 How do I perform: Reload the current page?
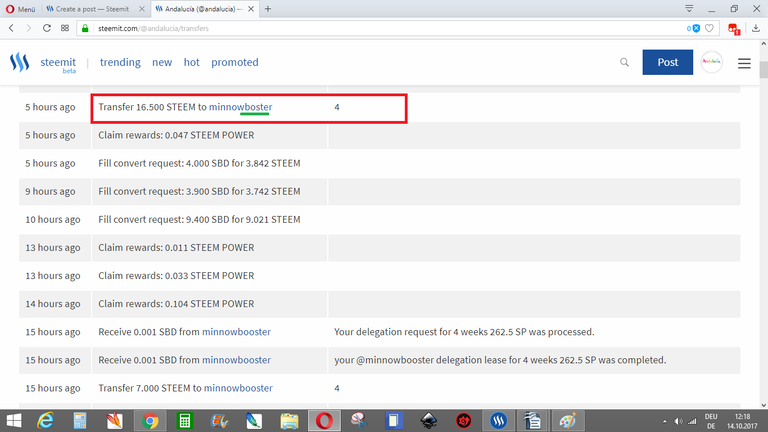coord(47,28)
